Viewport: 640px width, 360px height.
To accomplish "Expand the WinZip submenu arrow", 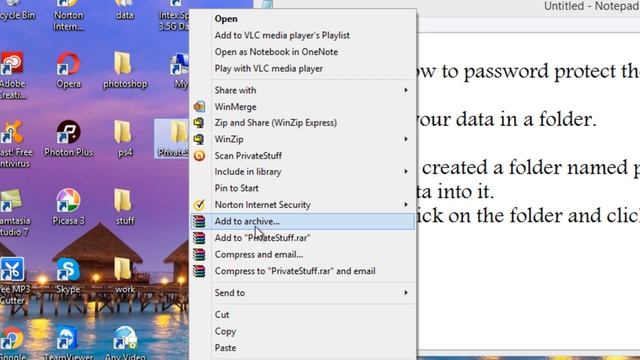I will pos(406,139).
